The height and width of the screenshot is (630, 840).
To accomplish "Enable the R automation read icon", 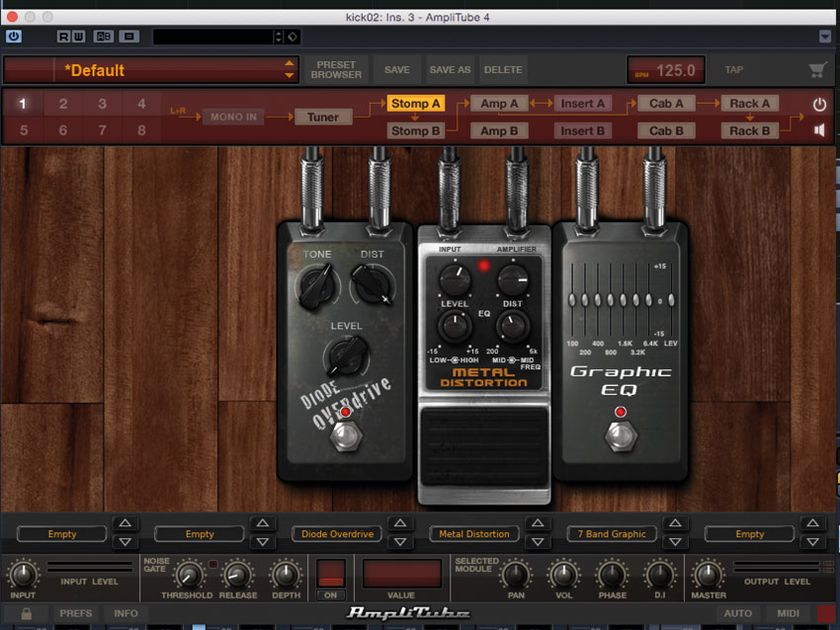I will click(x=62, y=36).
